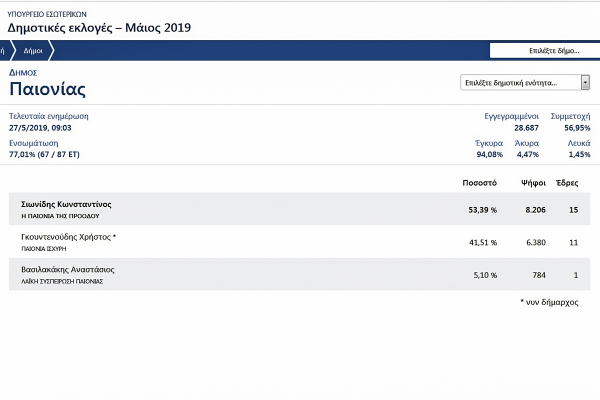The image size is (600, 400).
Task: Click the 'Ψήφοι' column header
Action: tap(532, 184)
